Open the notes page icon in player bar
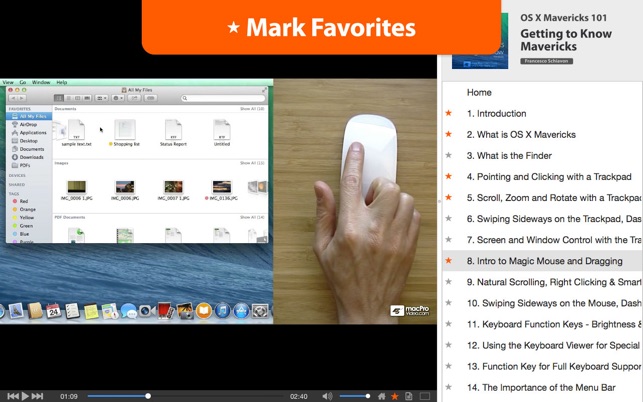 pos(408,396)
